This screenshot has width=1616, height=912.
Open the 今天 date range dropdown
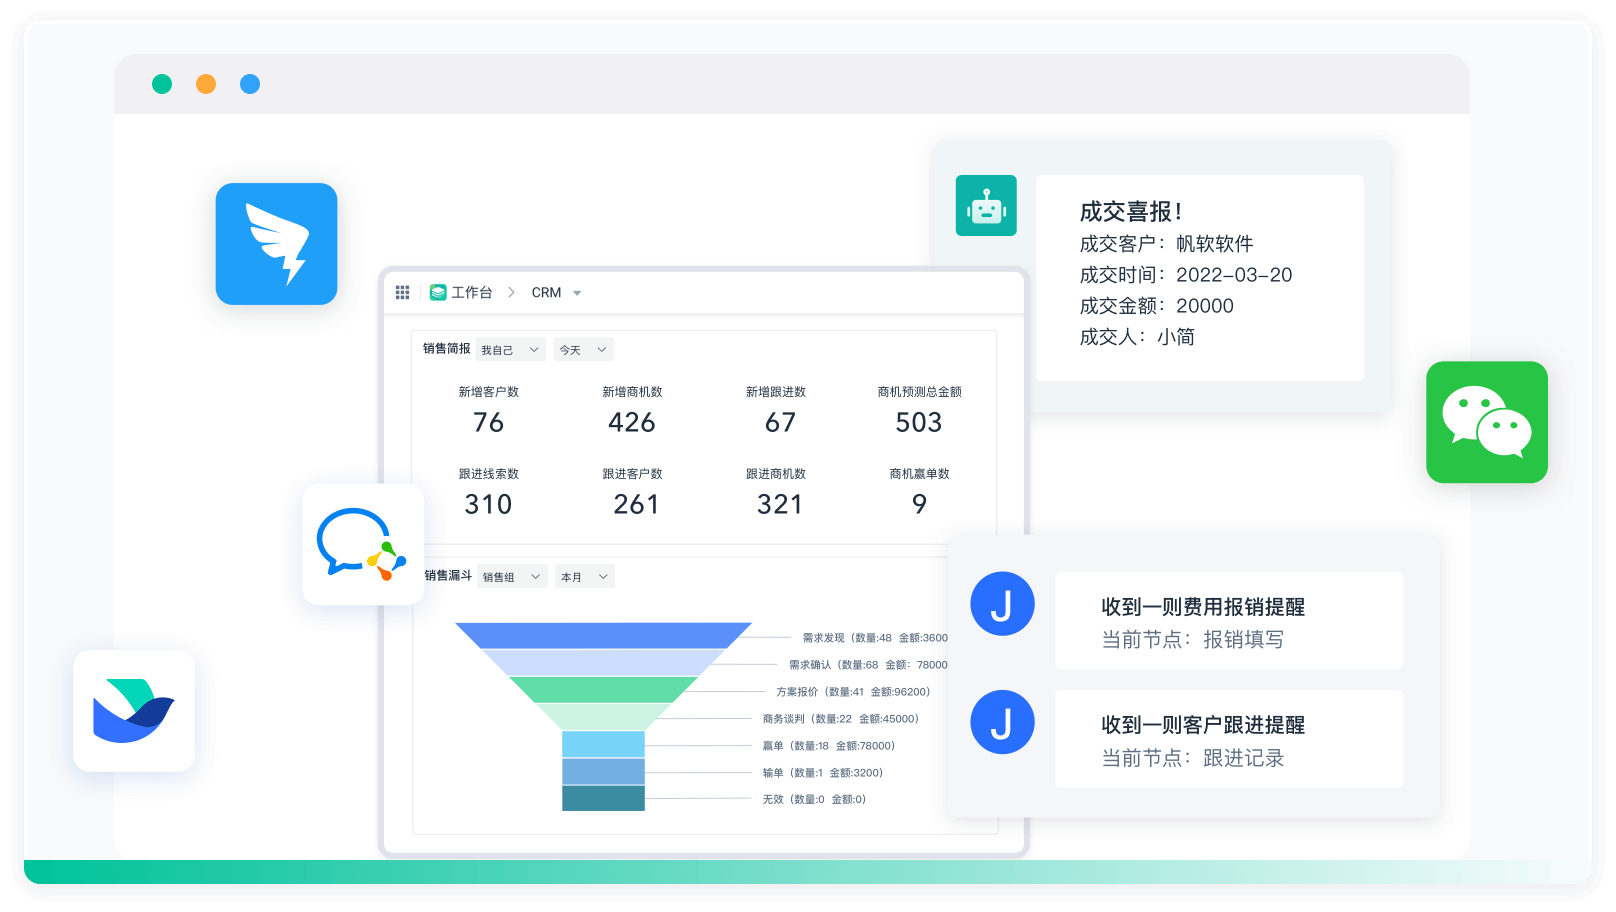point(583,349)
